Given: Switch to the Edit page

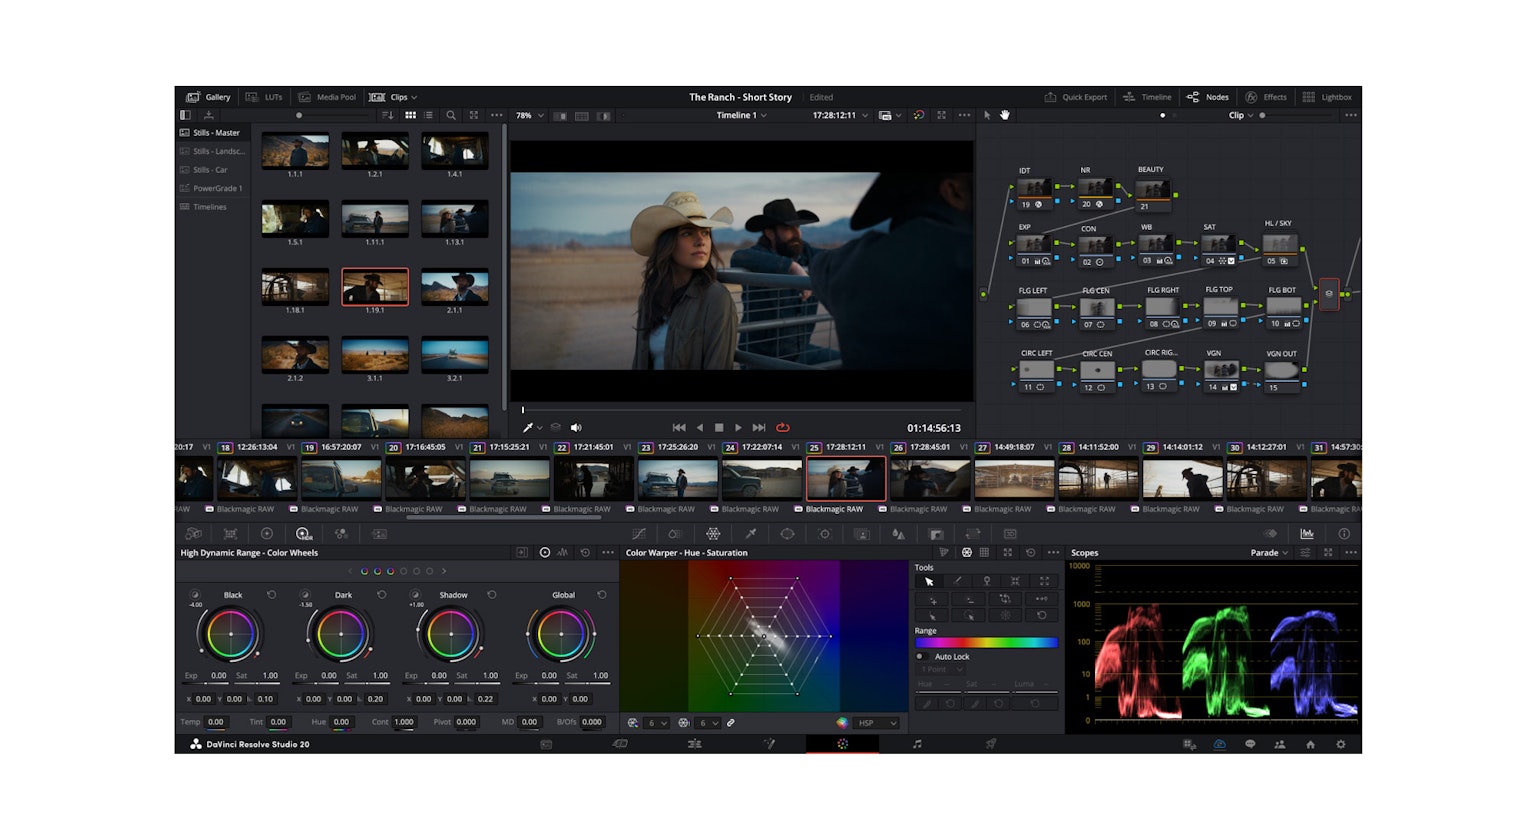Looking at the screenshot, I should pyautogui.click(x=696, y=744).
